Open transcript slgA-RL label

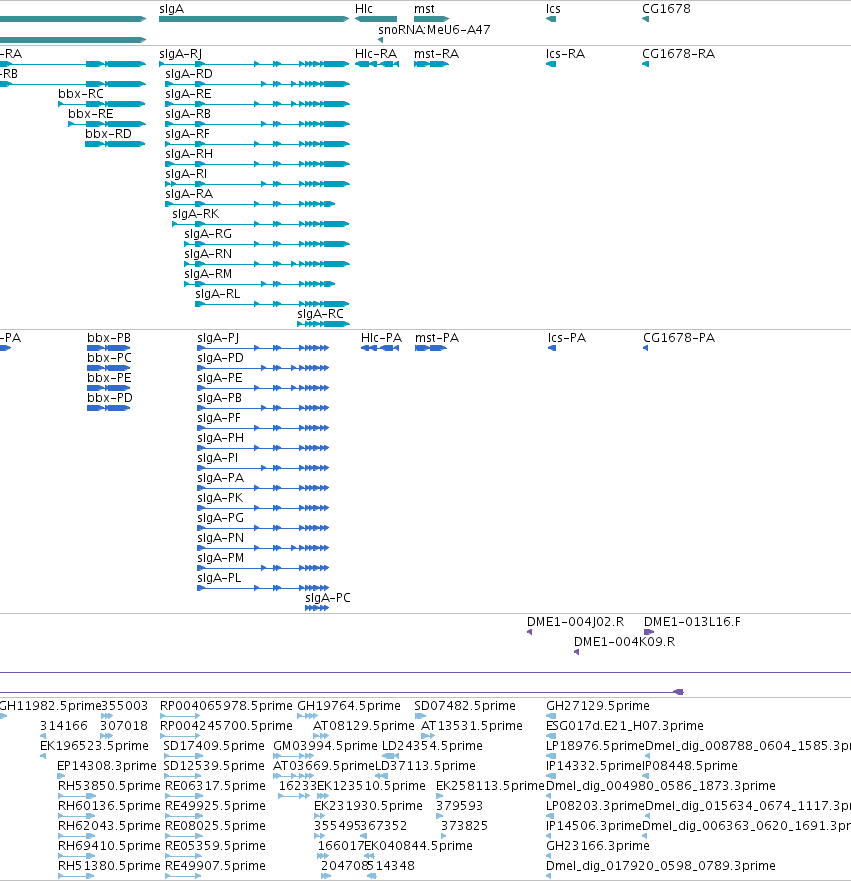coord(217,294)
